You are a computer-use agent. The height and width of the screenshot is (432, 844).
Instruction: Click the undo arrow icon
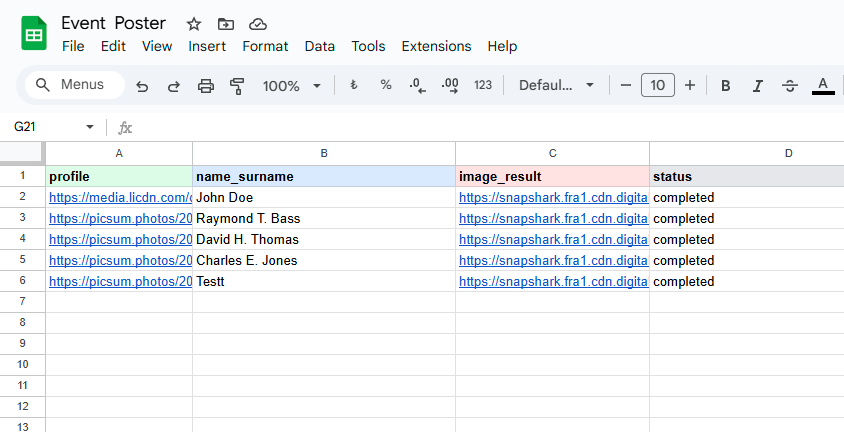tap(142, 86)
